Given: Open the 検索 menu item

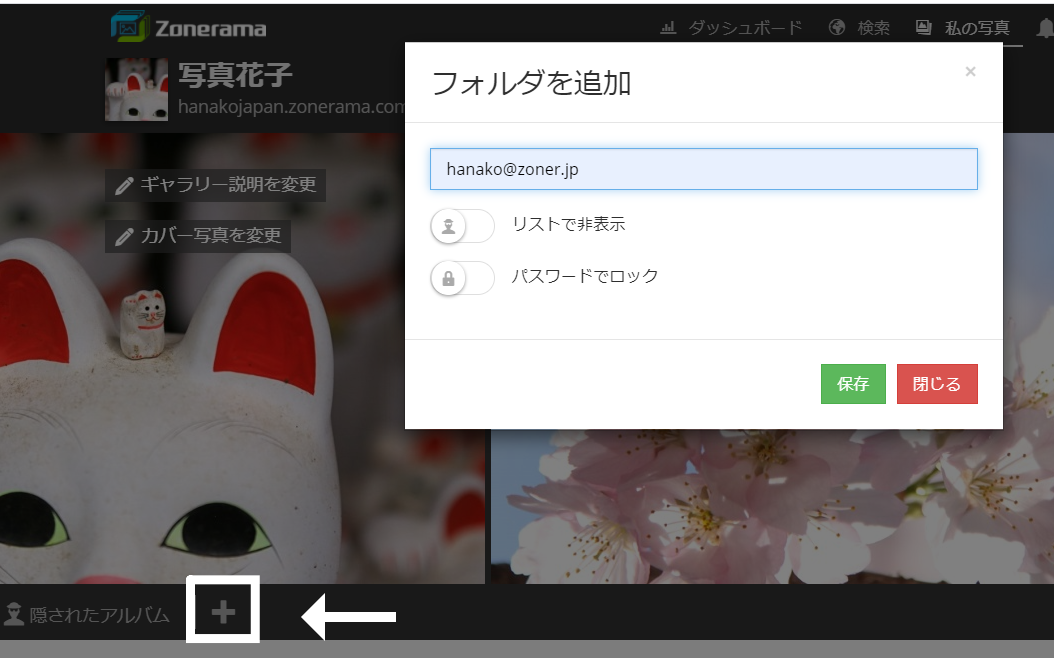Looking at the screenshot, I should (x=873, y=28).
